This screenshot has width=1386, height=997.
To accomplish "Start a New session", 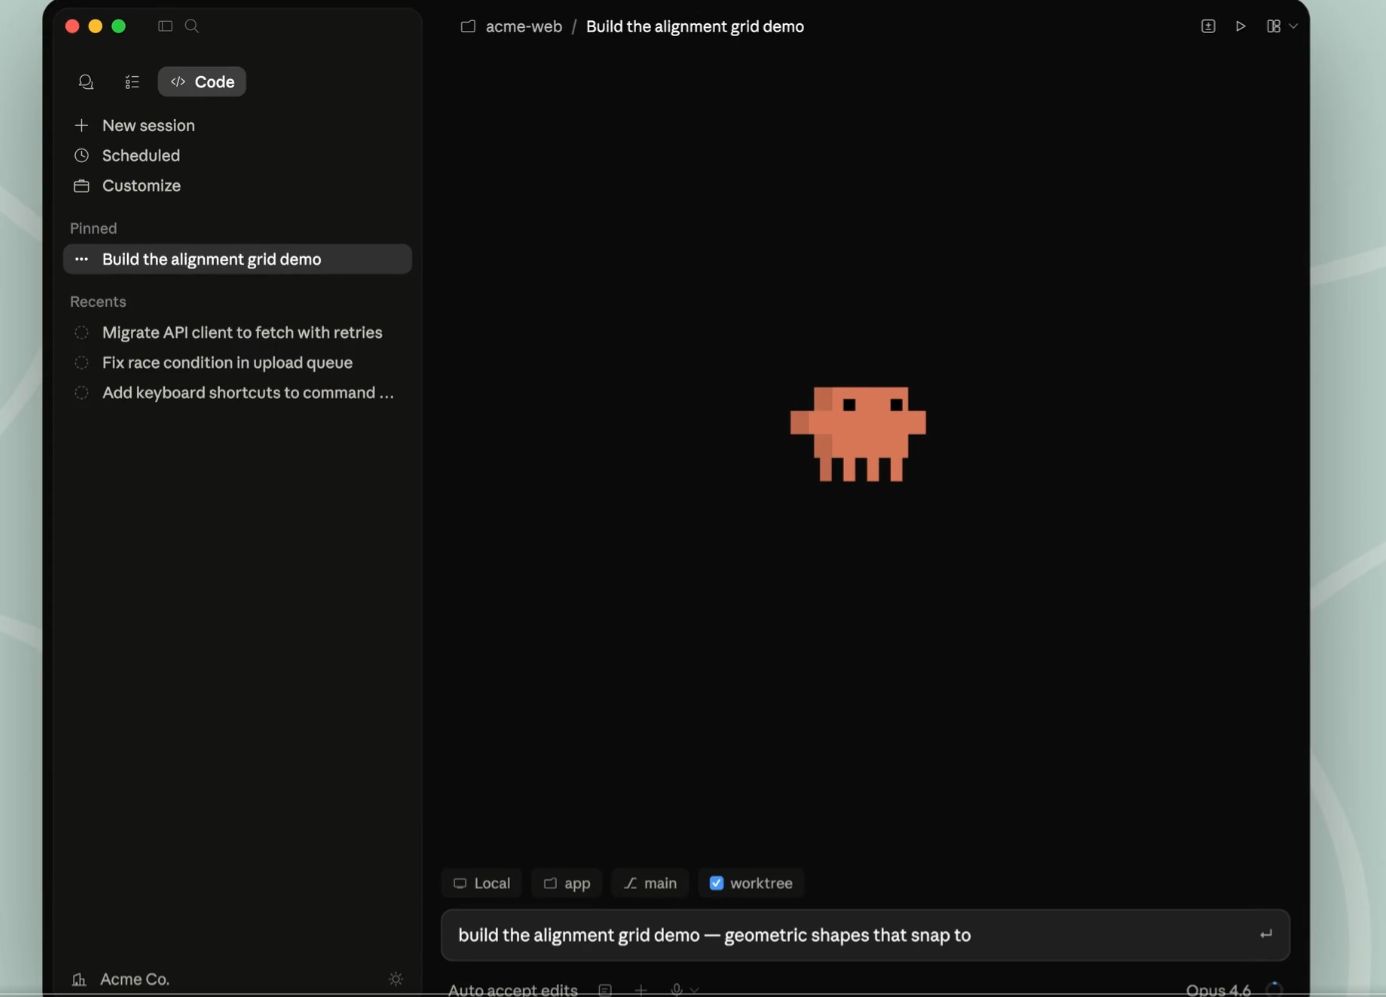I will [x=148, y=125].
